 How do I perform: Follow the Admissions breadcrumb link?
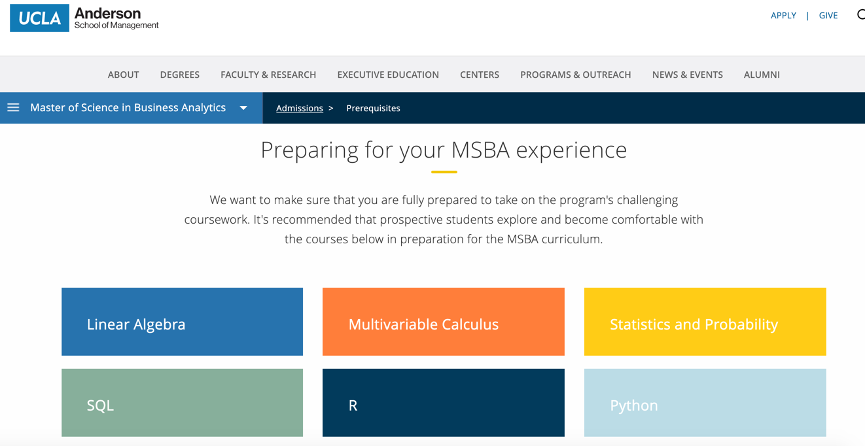(x=300, y=108)
